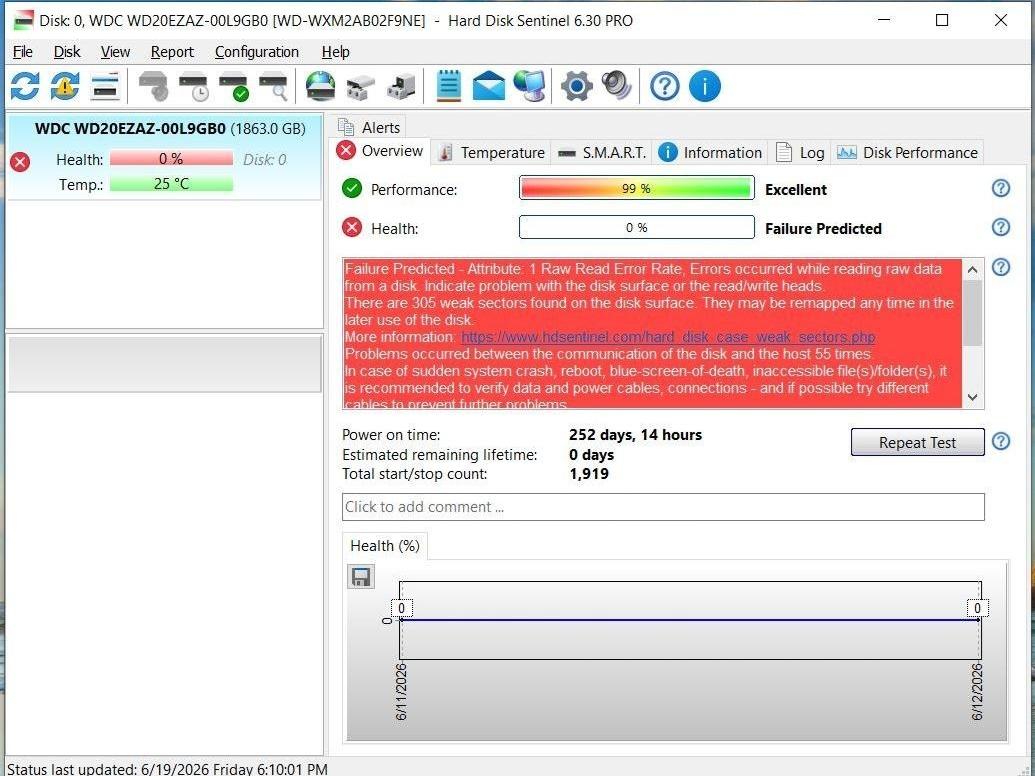Open the Disk menu
The height and width of the screenshot is (776, 1035).
[67, 51]
